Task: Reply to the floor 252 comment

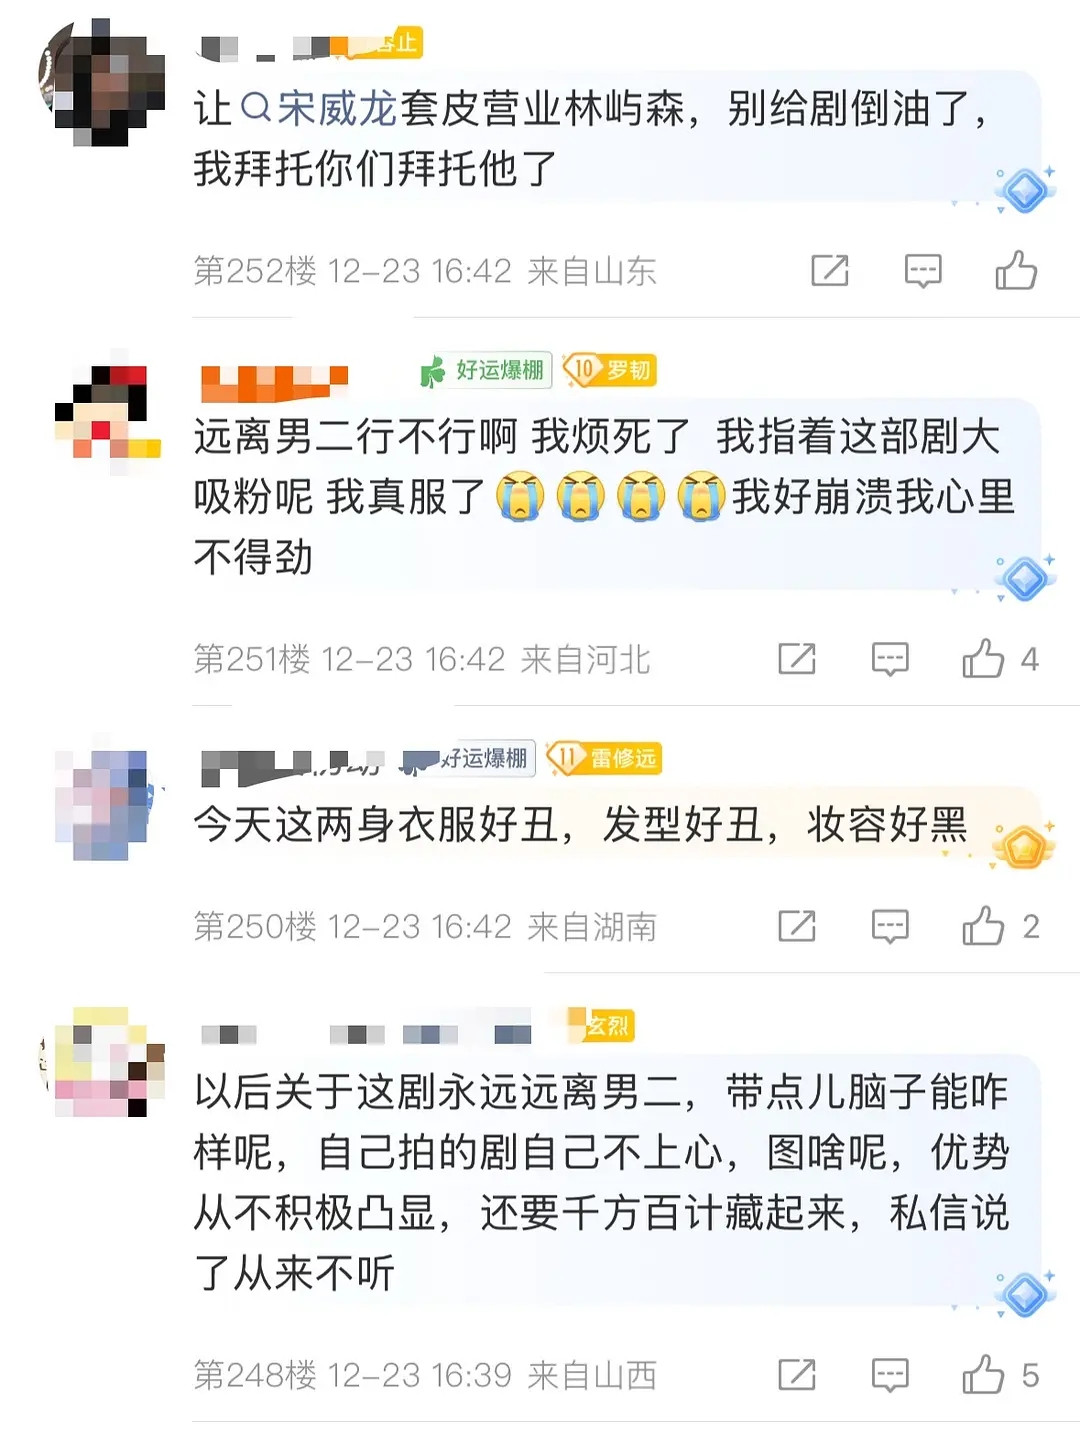Action: [922, 270]
